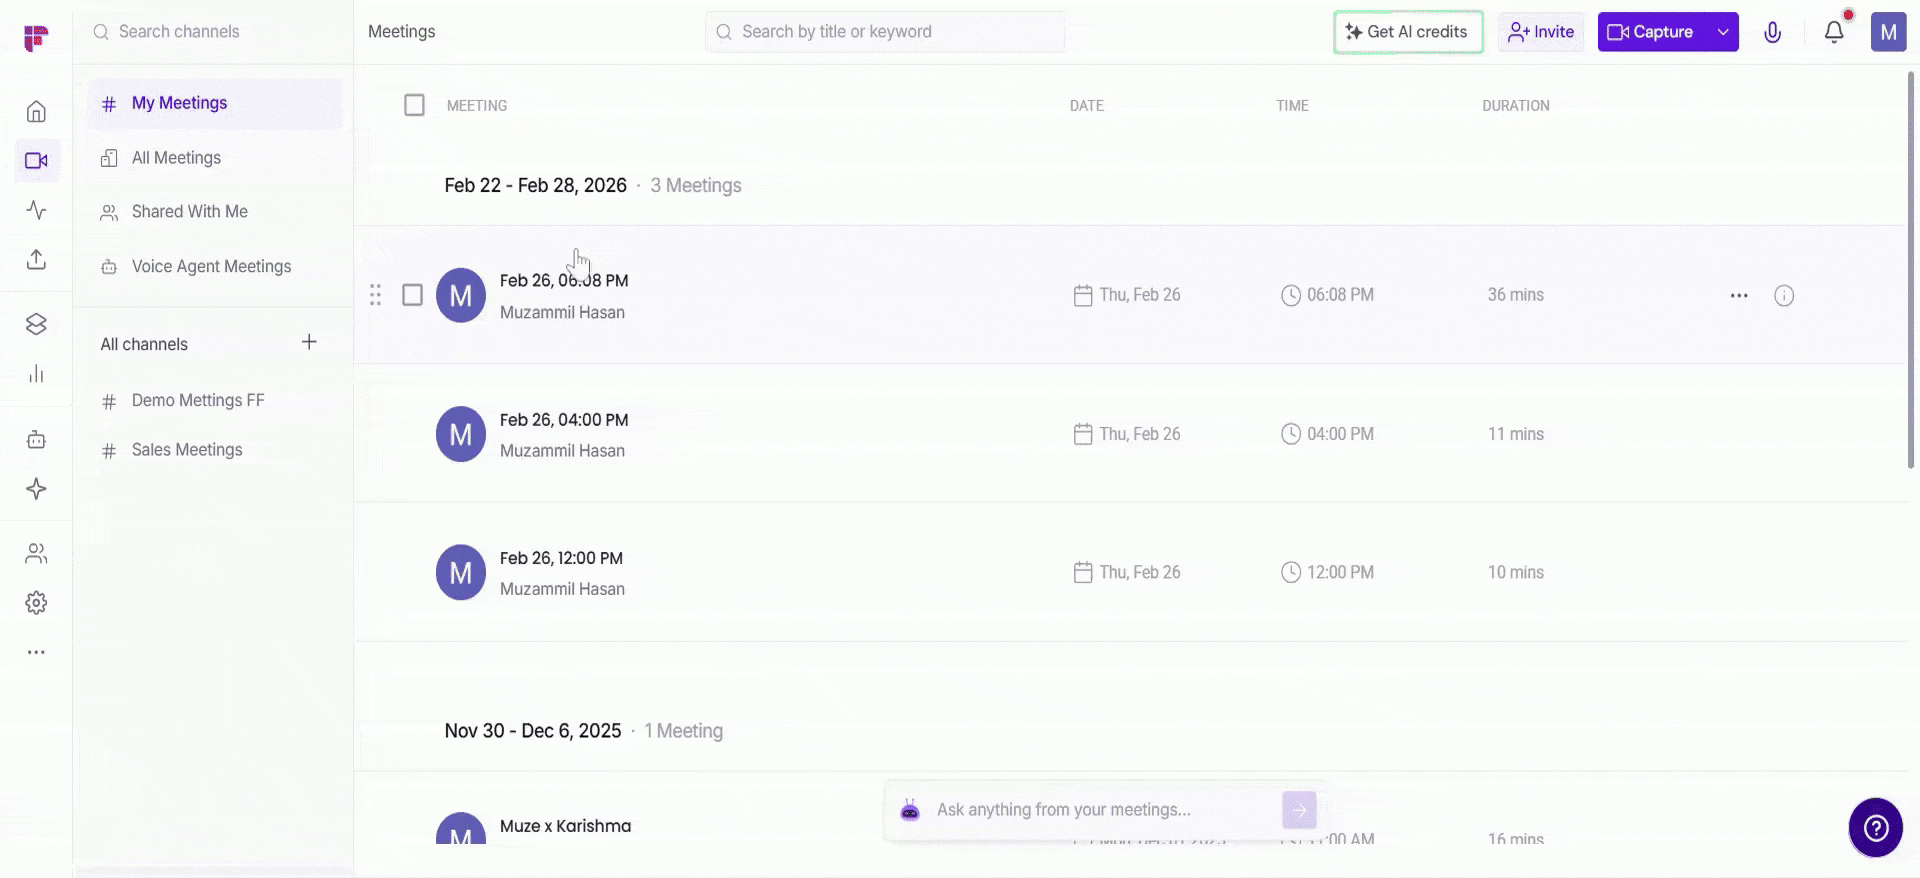Click the 'Feb 22 - Feb 28, 2026' group heading
Image resolution: width=1920 pixels, height=878 pixels.
[x=536, y=186]
